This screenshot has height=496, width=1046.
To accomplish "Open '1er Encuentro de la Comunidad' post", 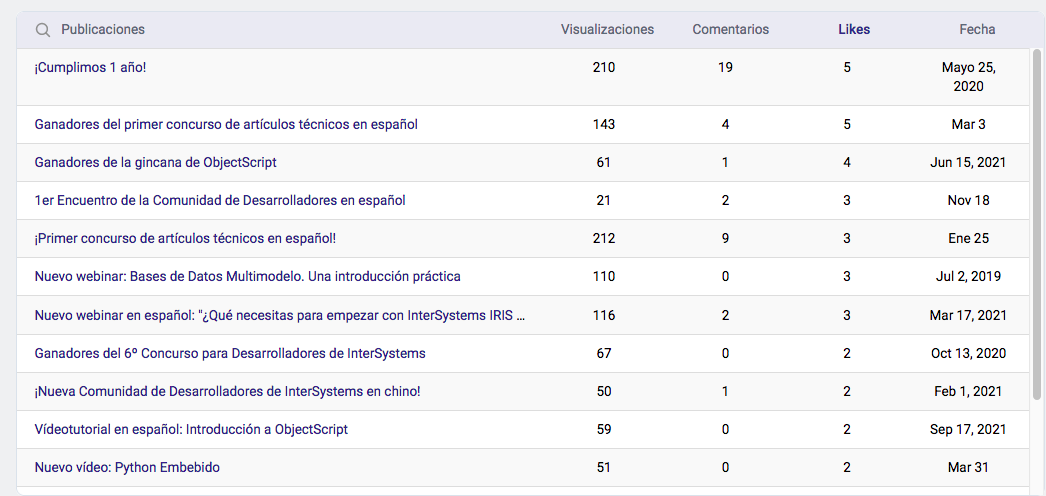I will pos(220,200).
